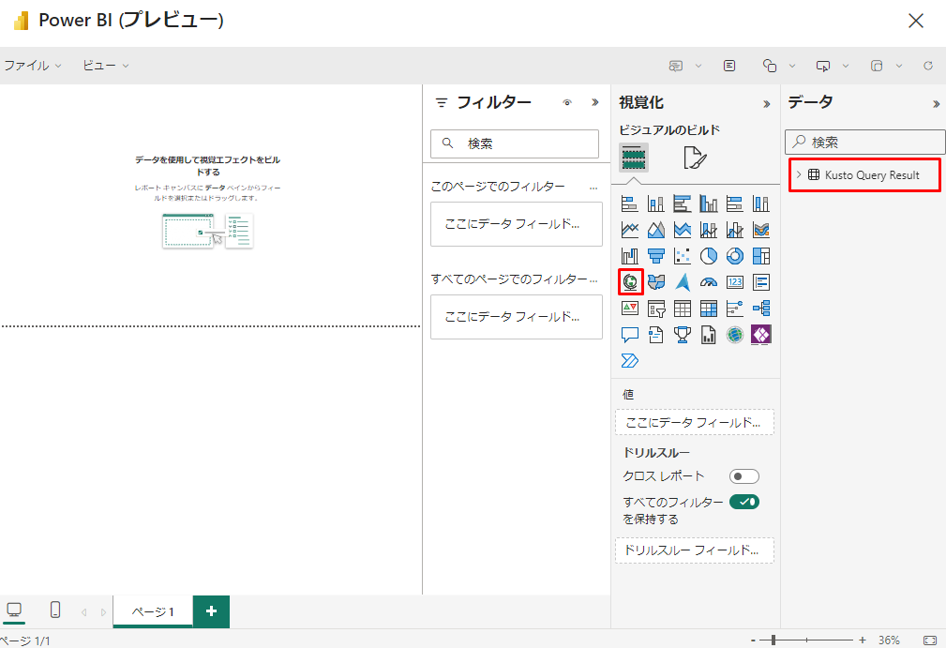Click the refresh button in toolbar

tap(928, 66)
